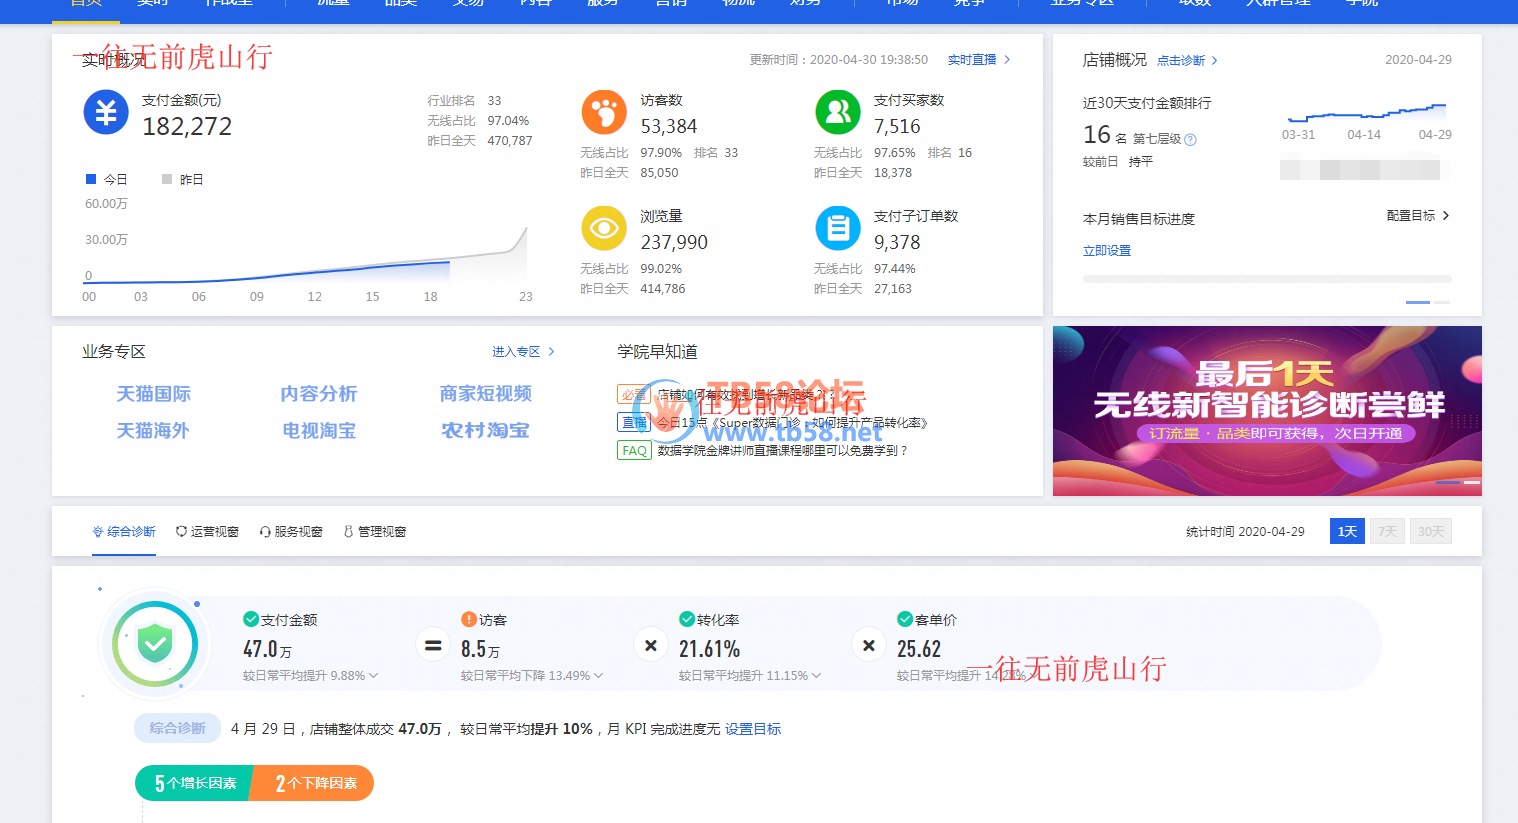Screen dimensions: 1518x823
Task: Click the green shield diagnosis icon
Action: pyautogui.click(x=155, y=645)
